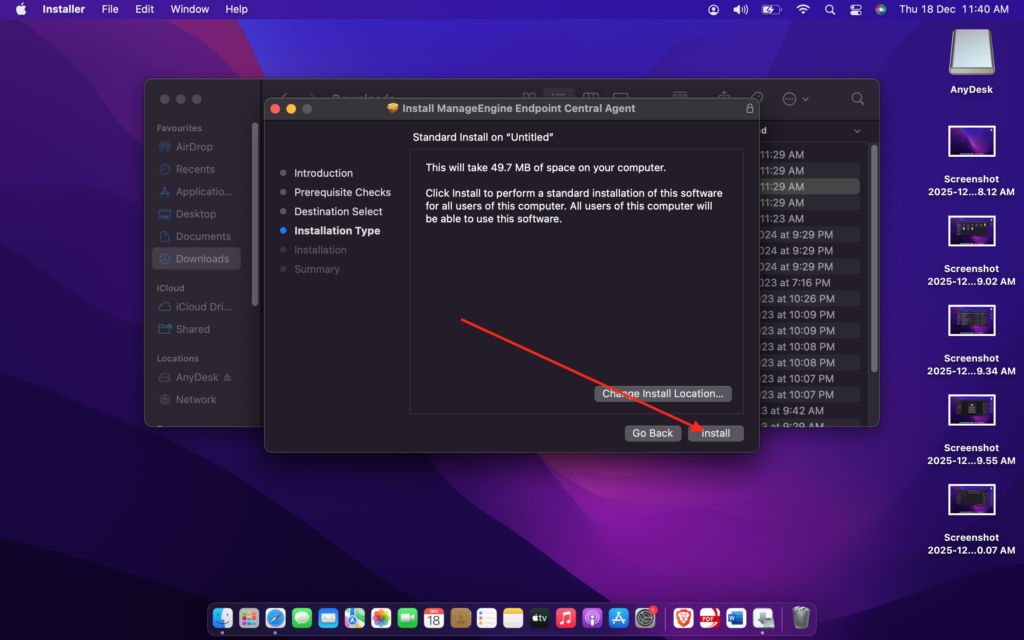Open Microsoft Word from the Dock

click(x=736, y=618)
